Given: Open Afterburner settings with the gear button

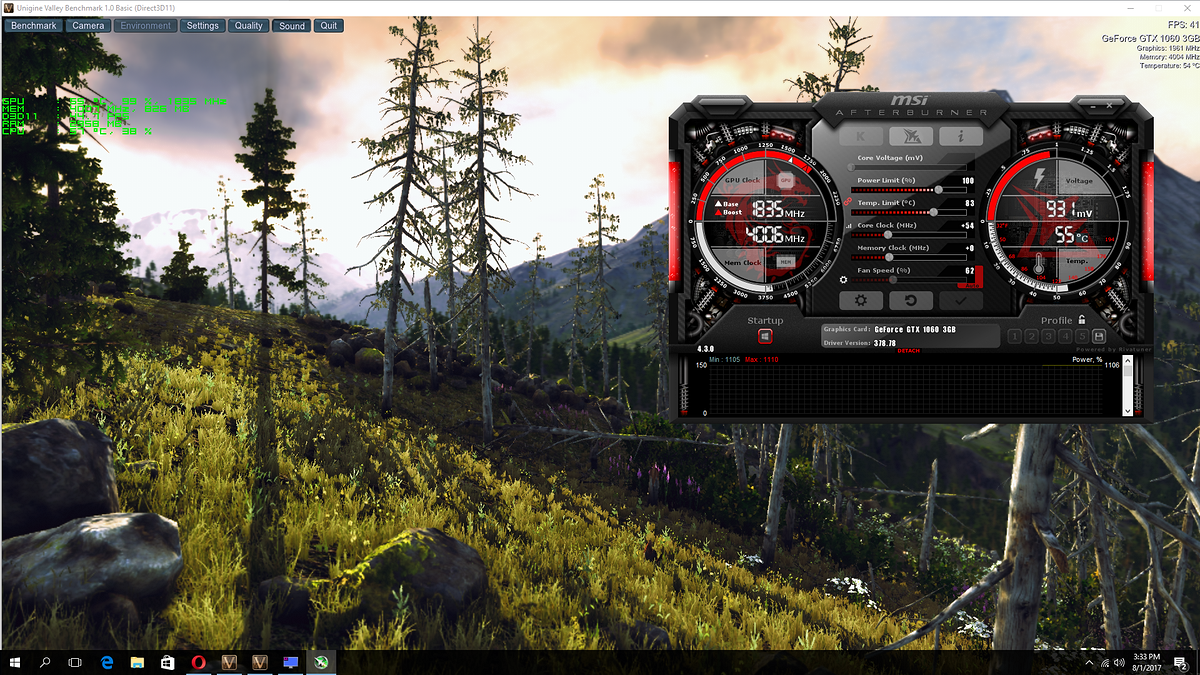Looking at the screenshot, I should coord(860,300).
